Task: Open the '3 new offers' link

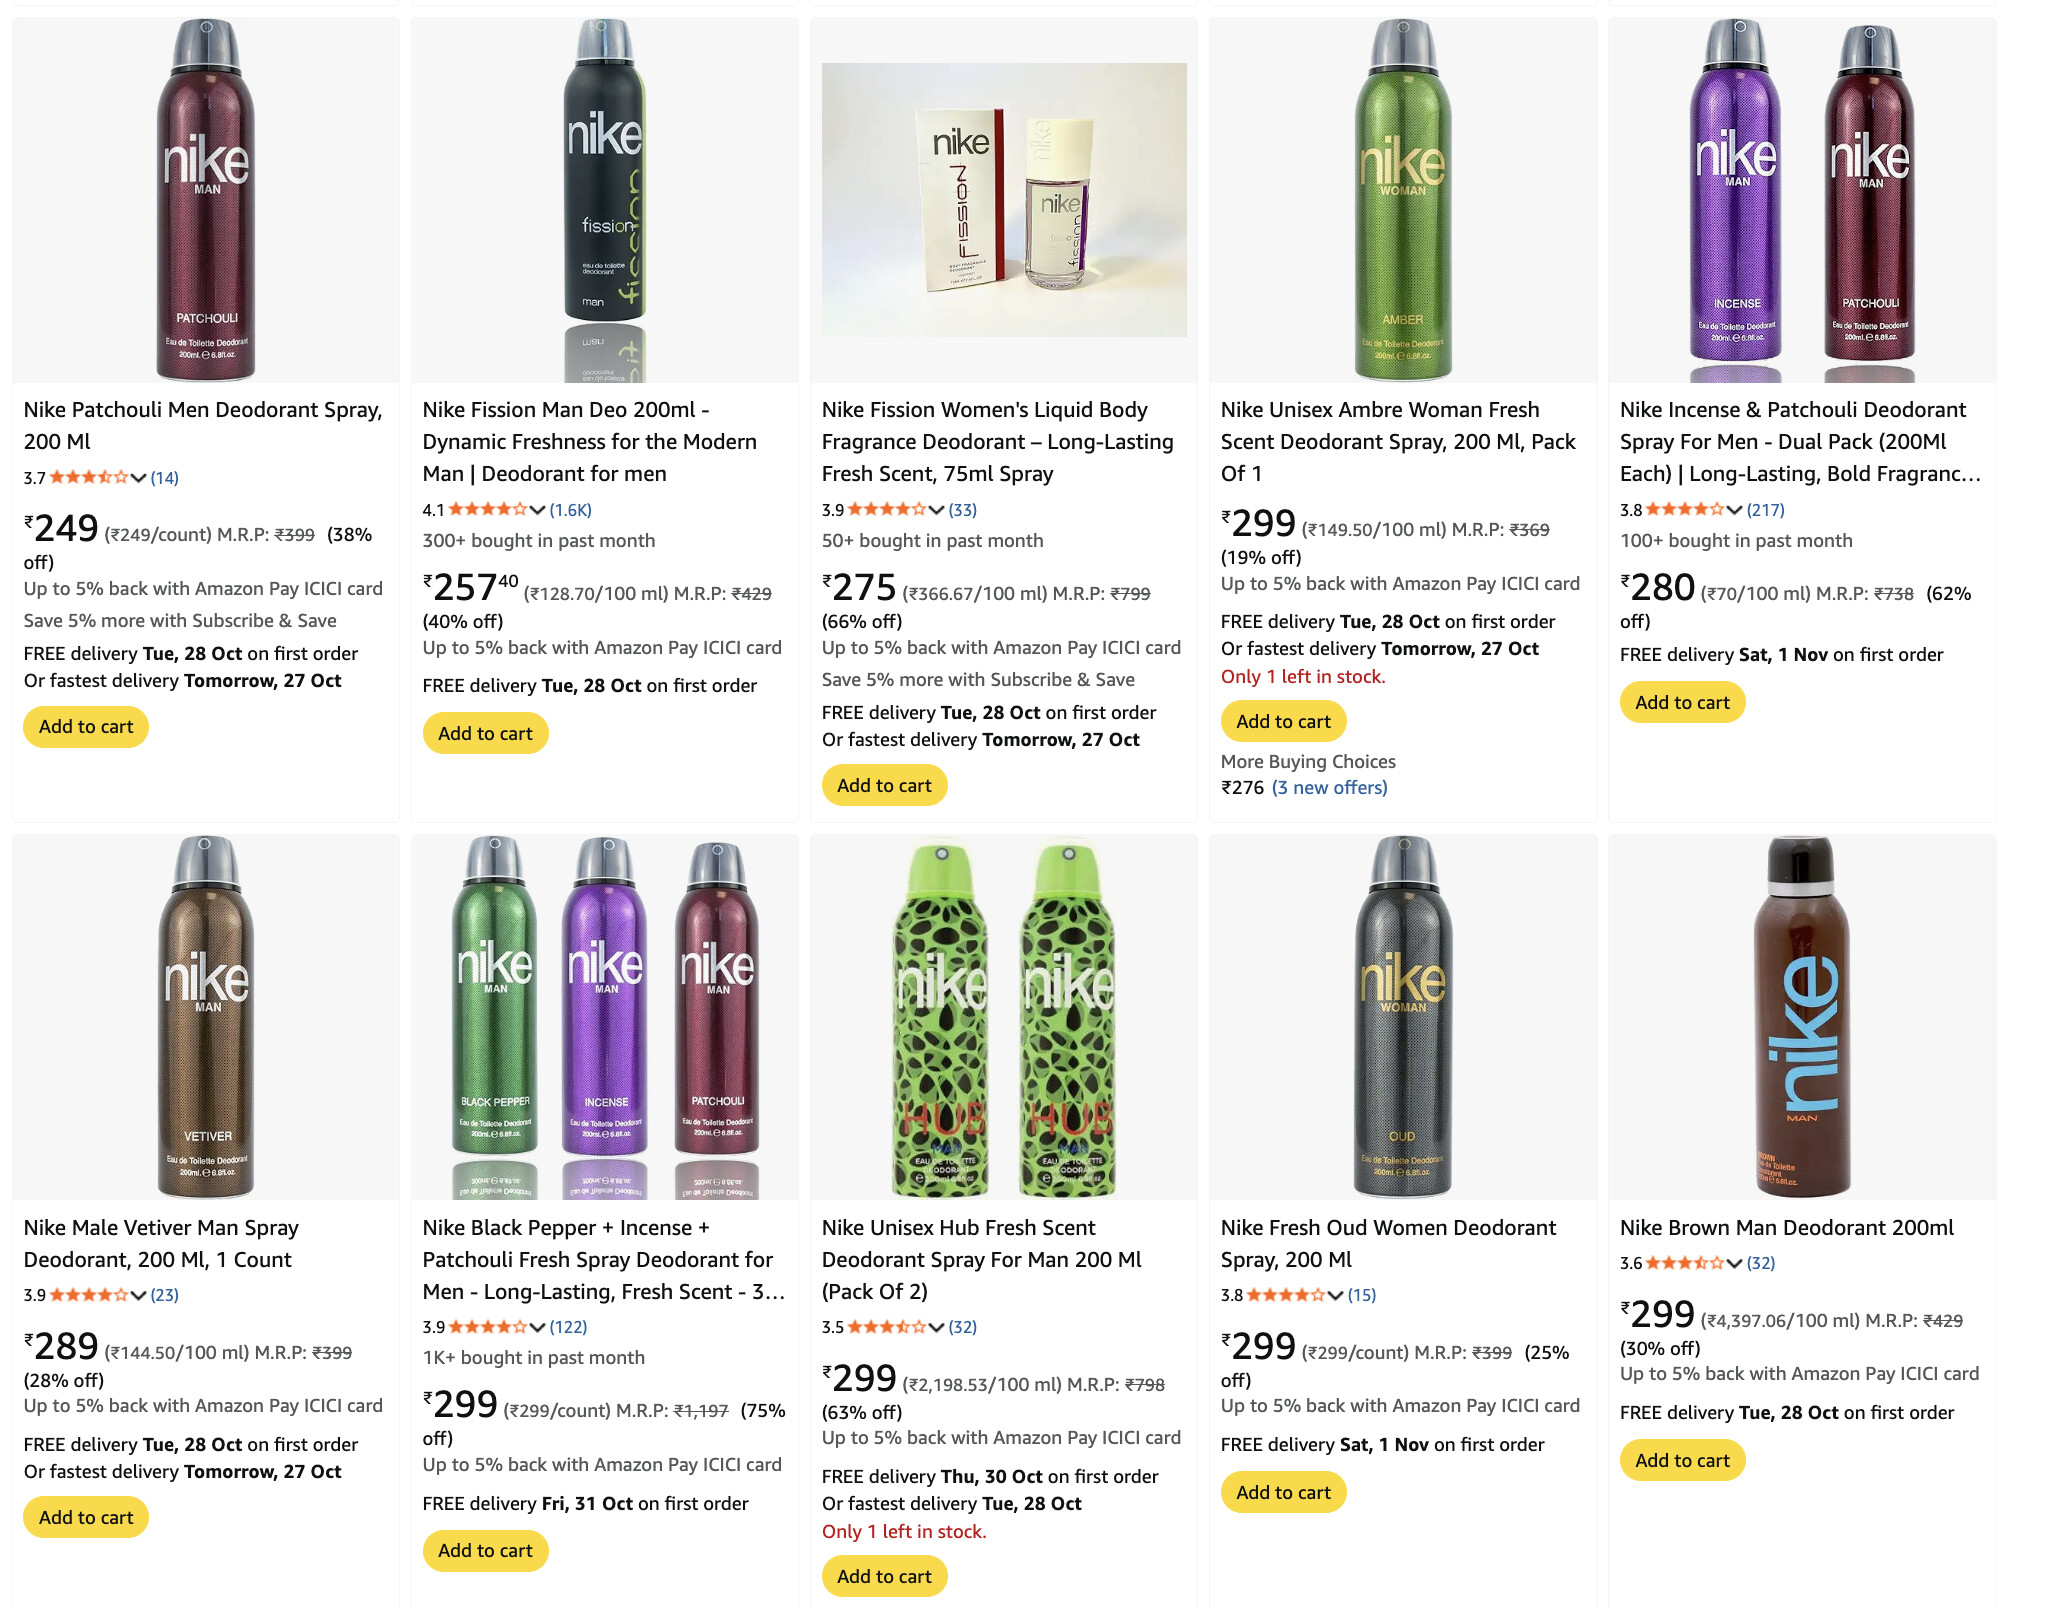Action: [1329, 788]
